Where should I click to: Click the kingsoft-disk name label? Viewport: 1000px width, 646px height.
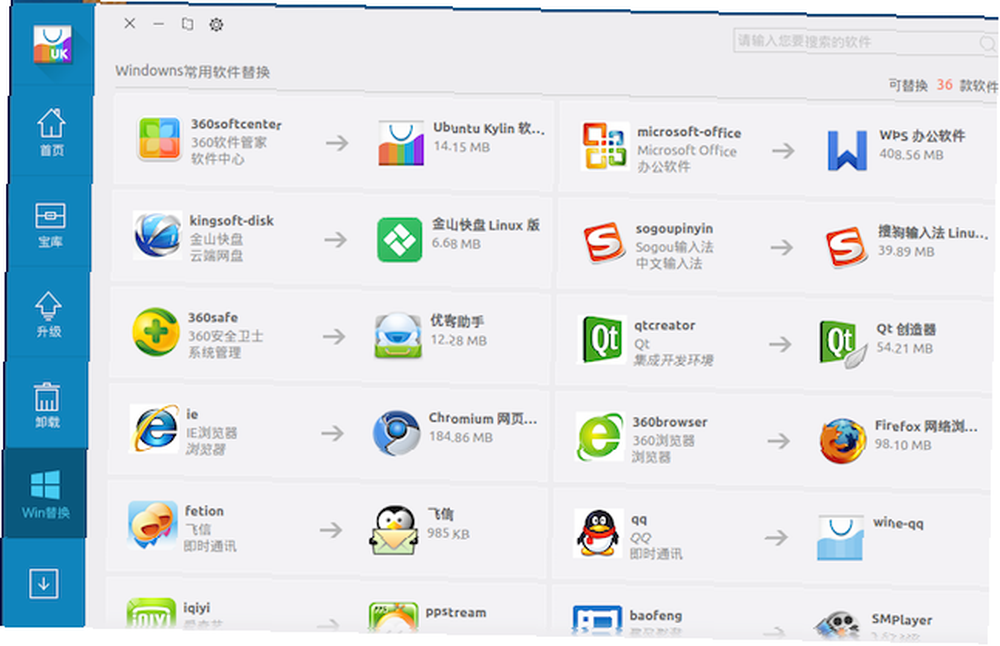tap(232, 221)
